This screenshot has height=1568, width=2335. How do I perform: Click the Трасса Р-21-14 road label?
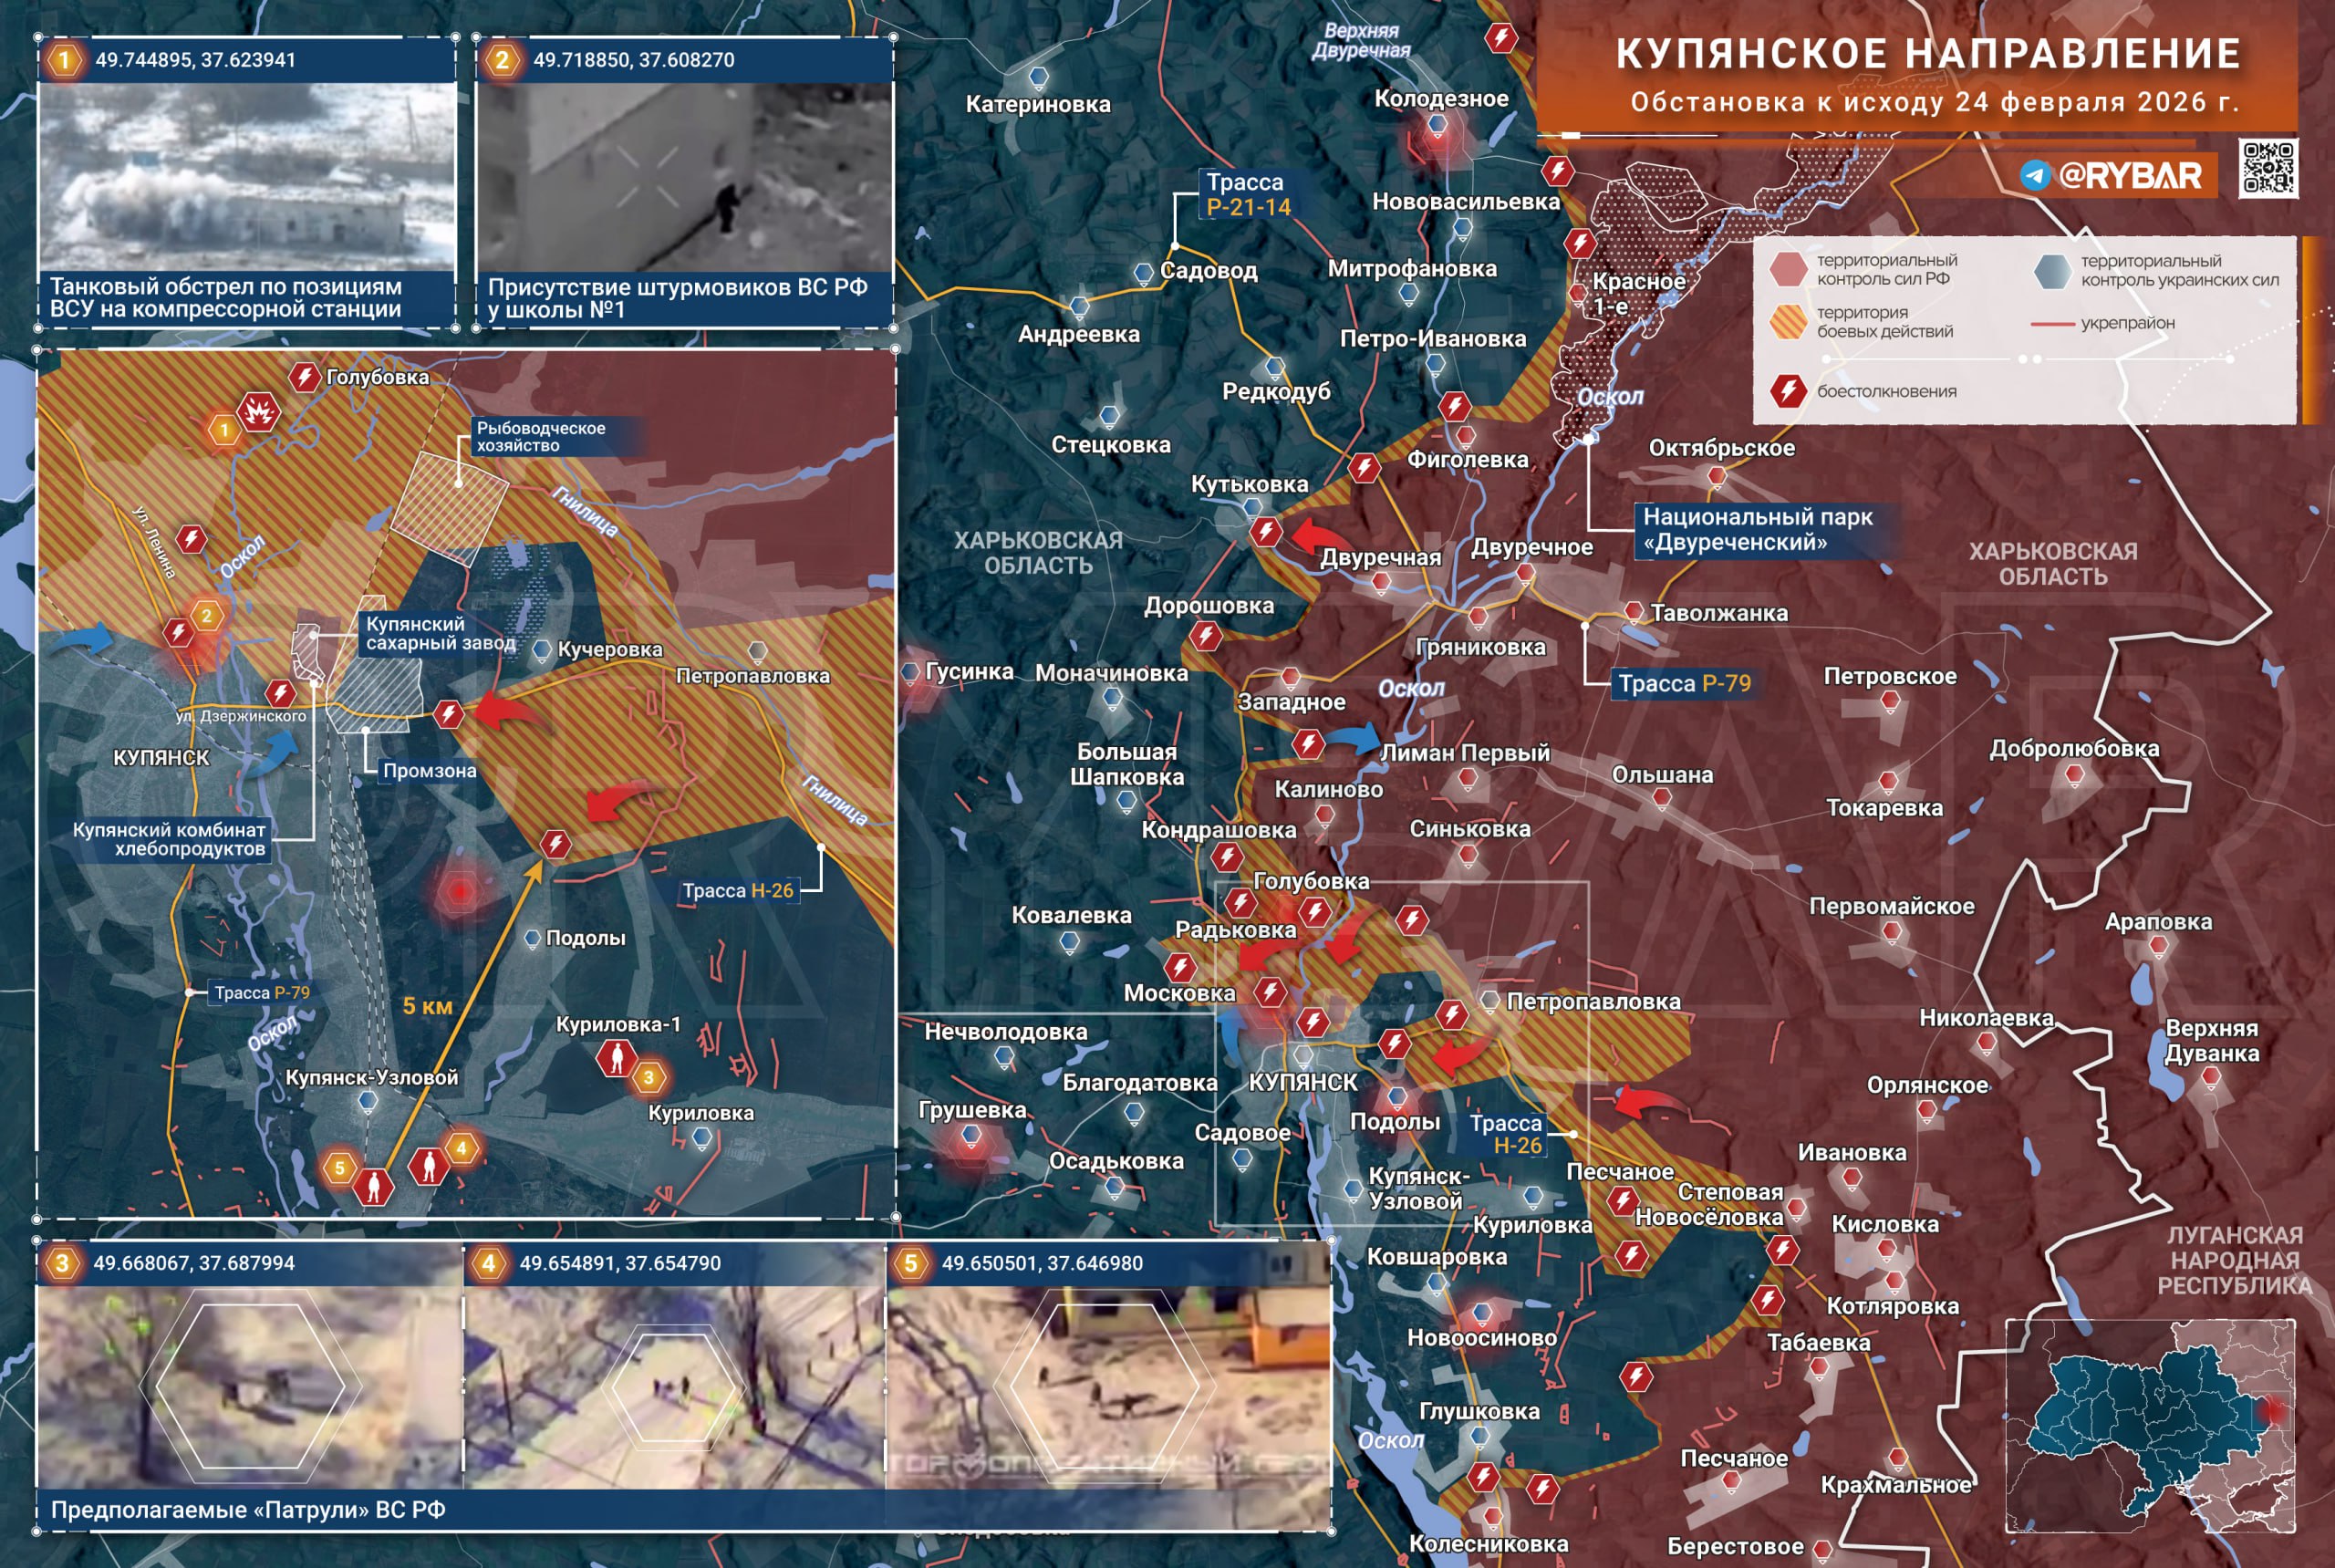1247,194
